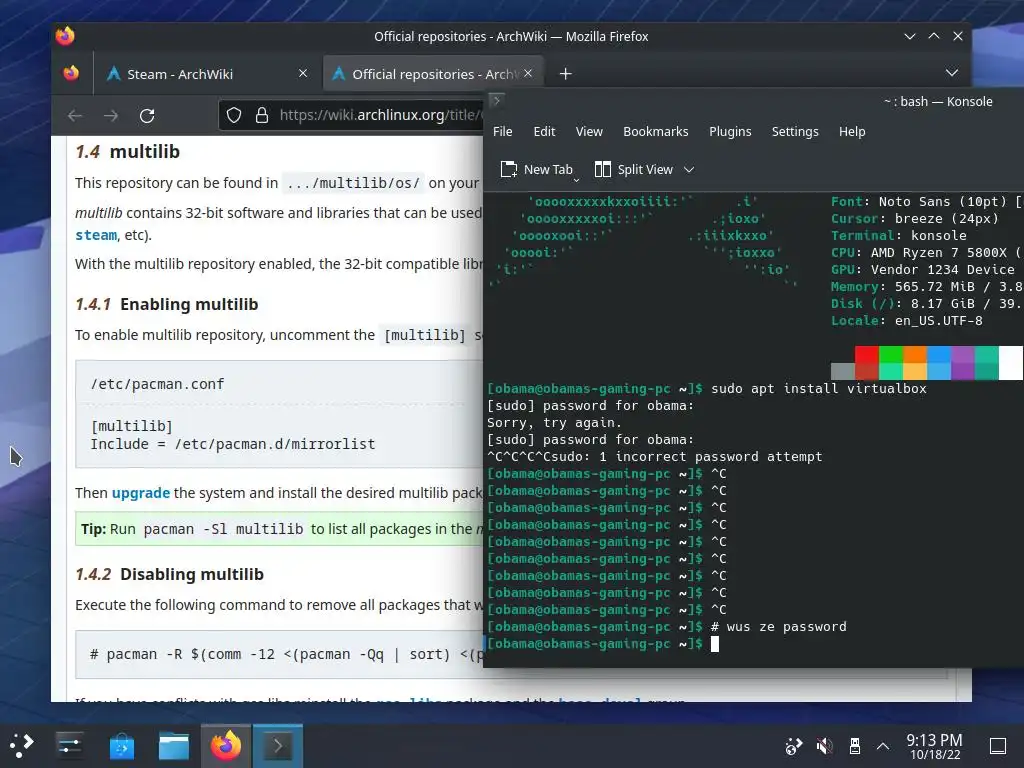
Task: Open System Settings from the taskbar
Action: pyautogui.click(x=69, y=745)
